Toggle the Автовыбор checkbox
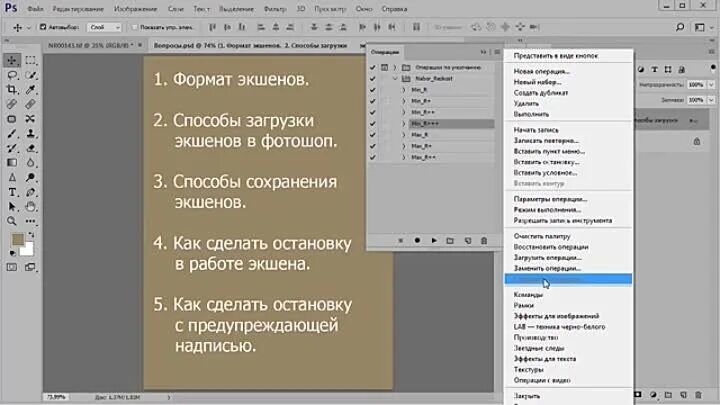This screenshot has width=720, height=405. click(43, 28)
